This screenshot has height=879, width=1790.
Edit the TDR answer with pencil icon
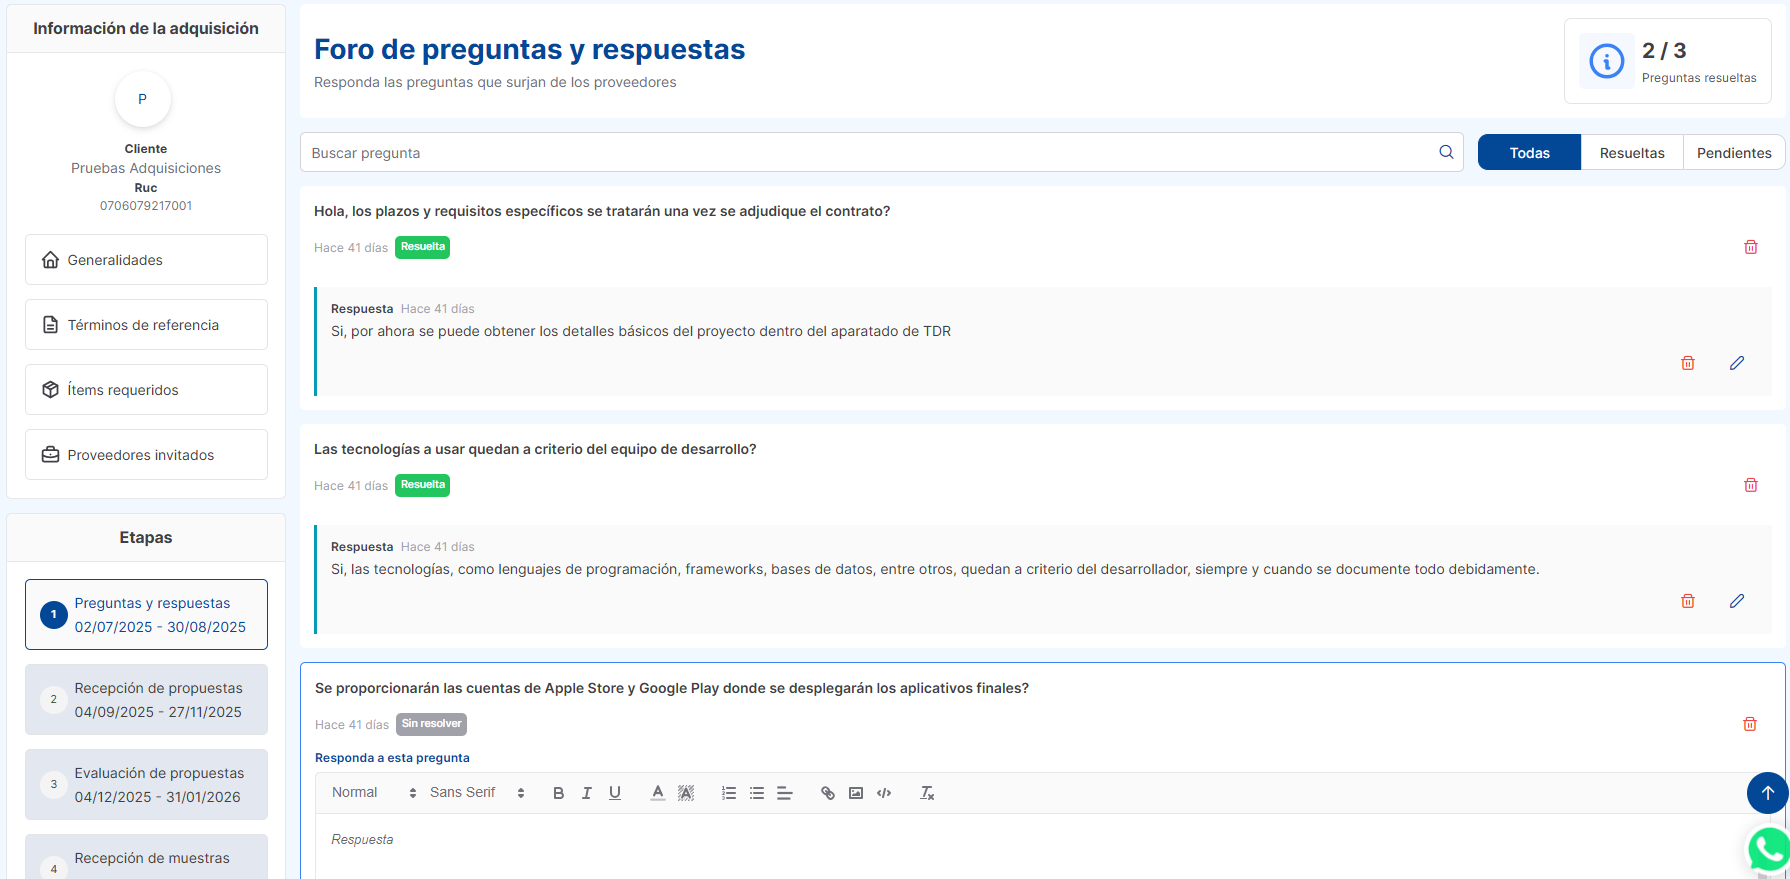pos(1737,363)
